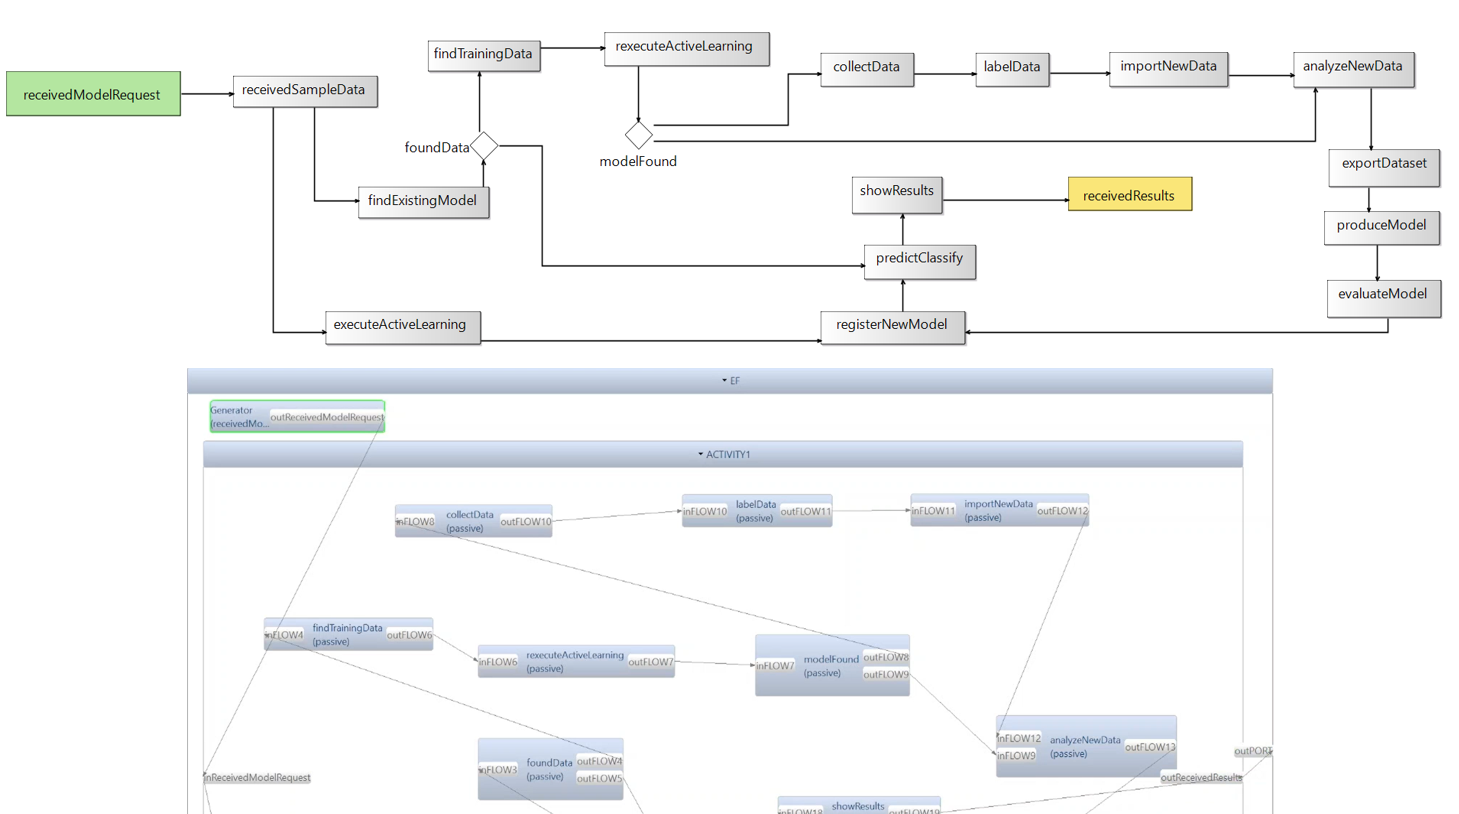
Task: Select the labelData passive block
Action: [x=755, y=511]
